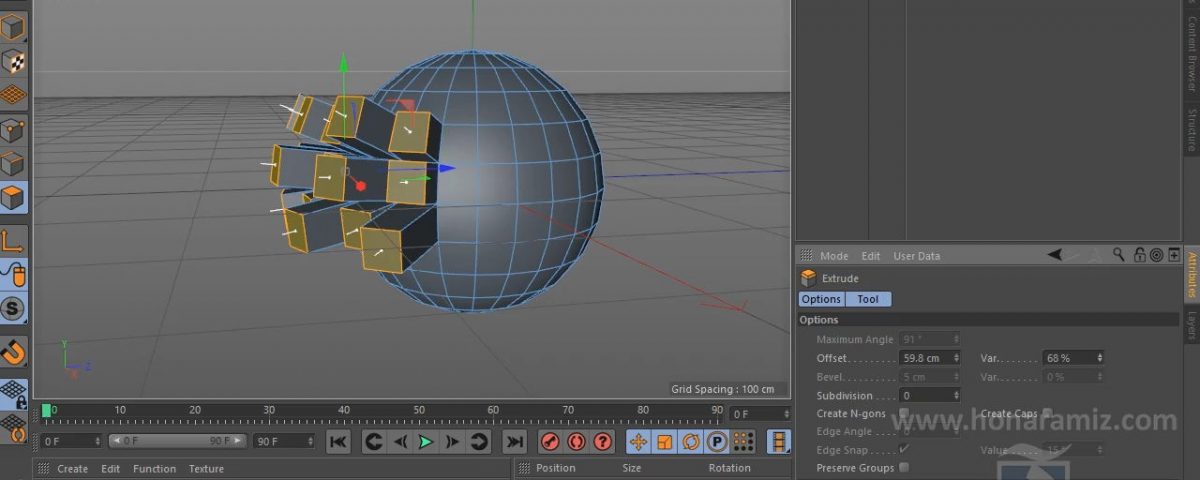
Task: Open the Layers side tab
Action: [1192, 324]
